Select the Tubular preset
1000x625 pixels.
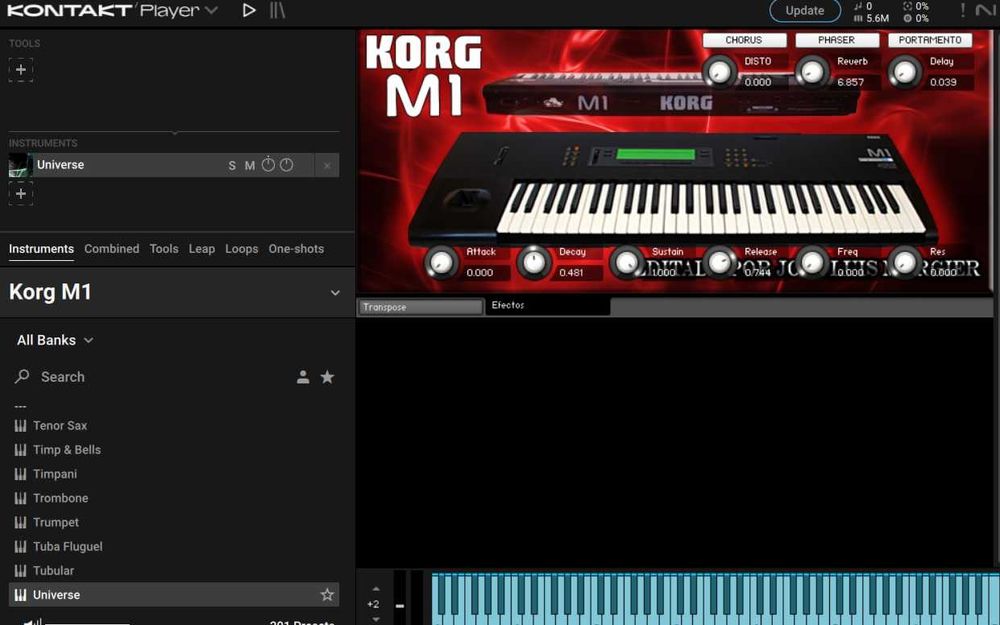pyautogui.click(x=174, y=571)
